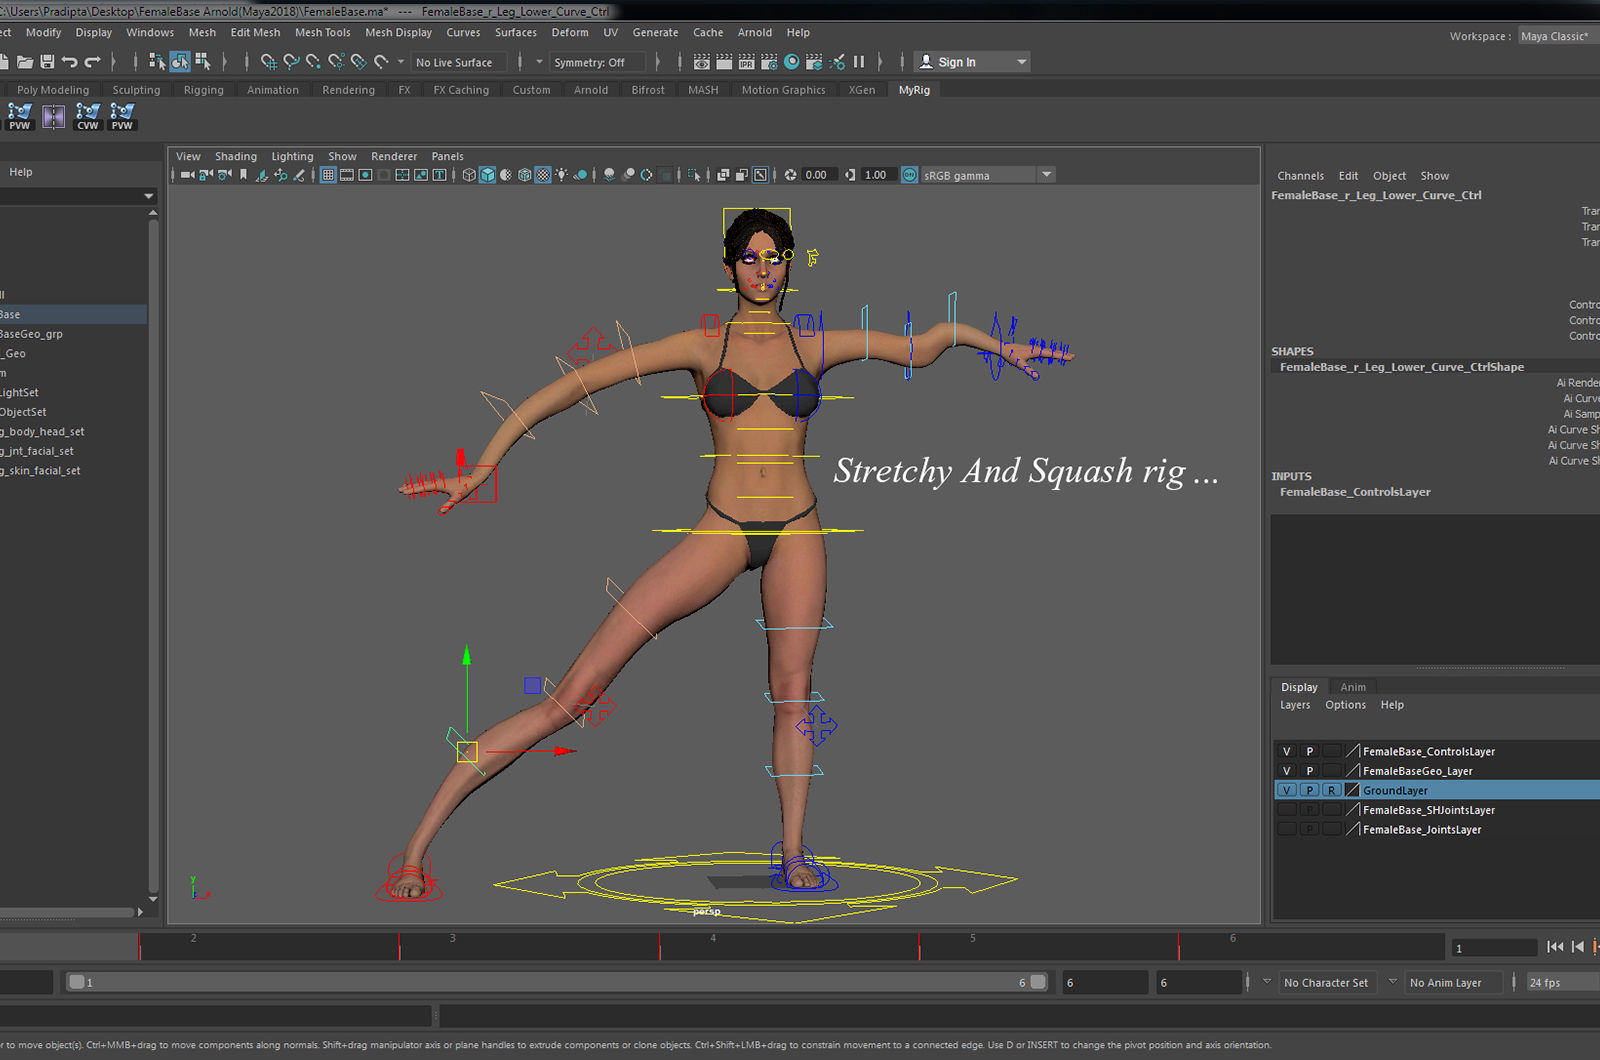Open the Maya Classic workspace dropdown
The width and height of the screenshot is (1600, 1060).
click(1558, 36)
